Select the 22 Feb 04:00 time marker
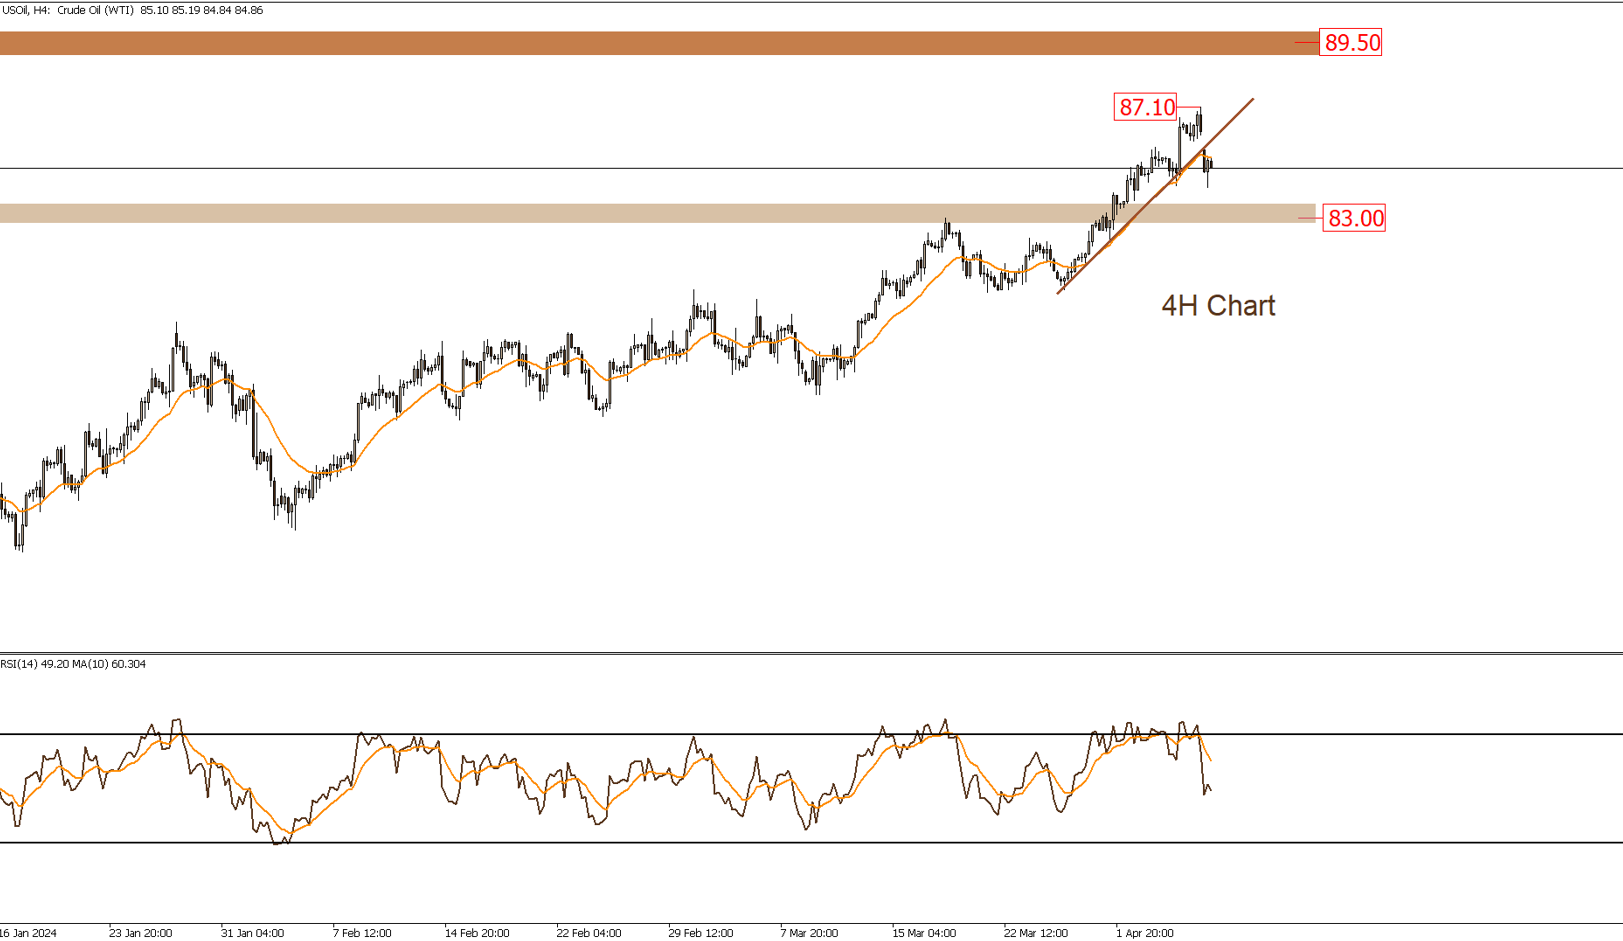Screen dimensions: 1623x941 pos(589,933)
